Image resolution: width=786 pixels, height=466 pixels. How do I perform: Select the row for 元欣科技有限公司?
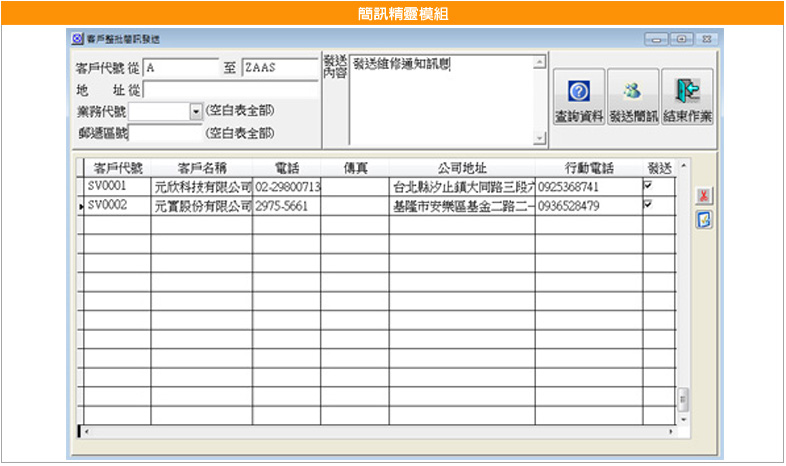(201, 187)
